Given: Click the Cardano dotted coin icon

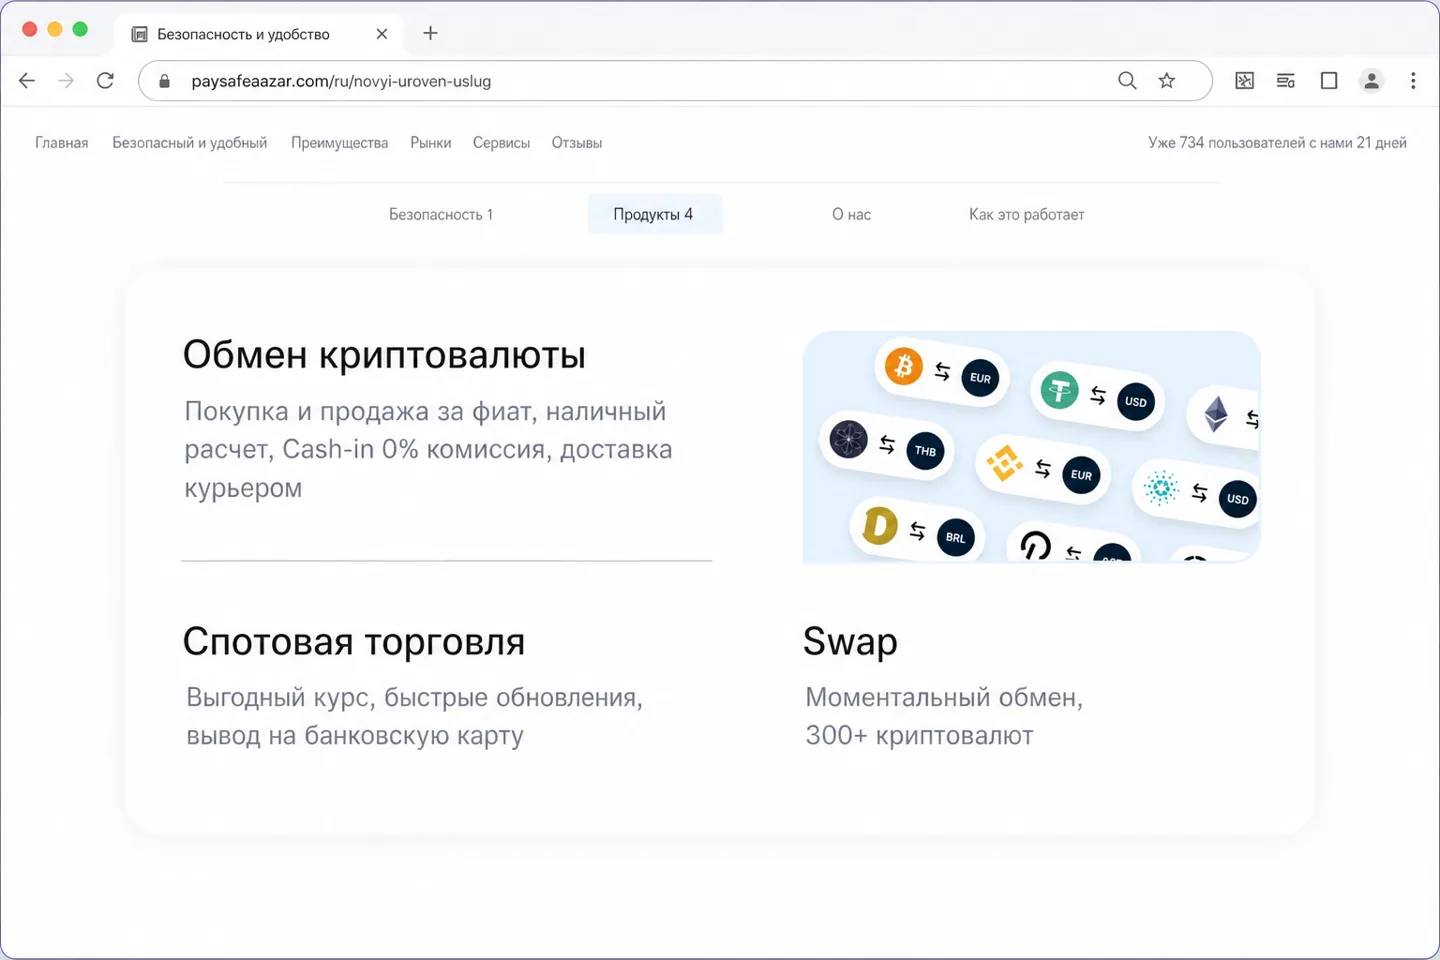Looking at the screenshot, I should 1161,488.
